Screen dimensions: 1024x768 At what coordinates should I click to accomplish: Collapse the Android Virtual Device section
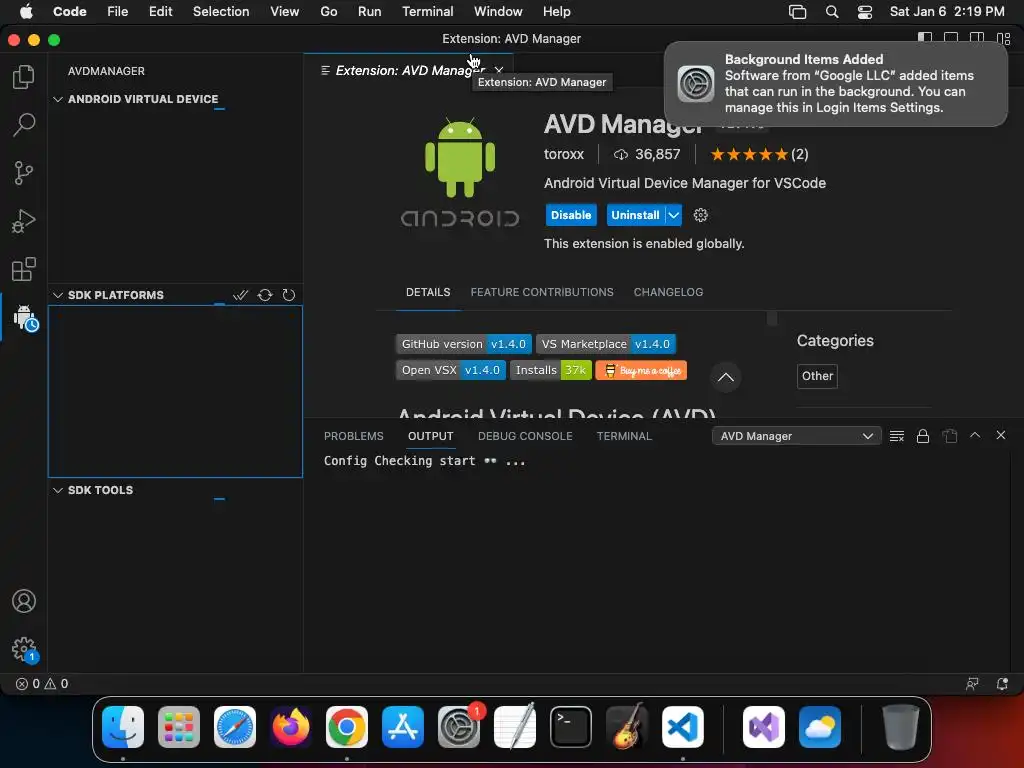point(57,99)
